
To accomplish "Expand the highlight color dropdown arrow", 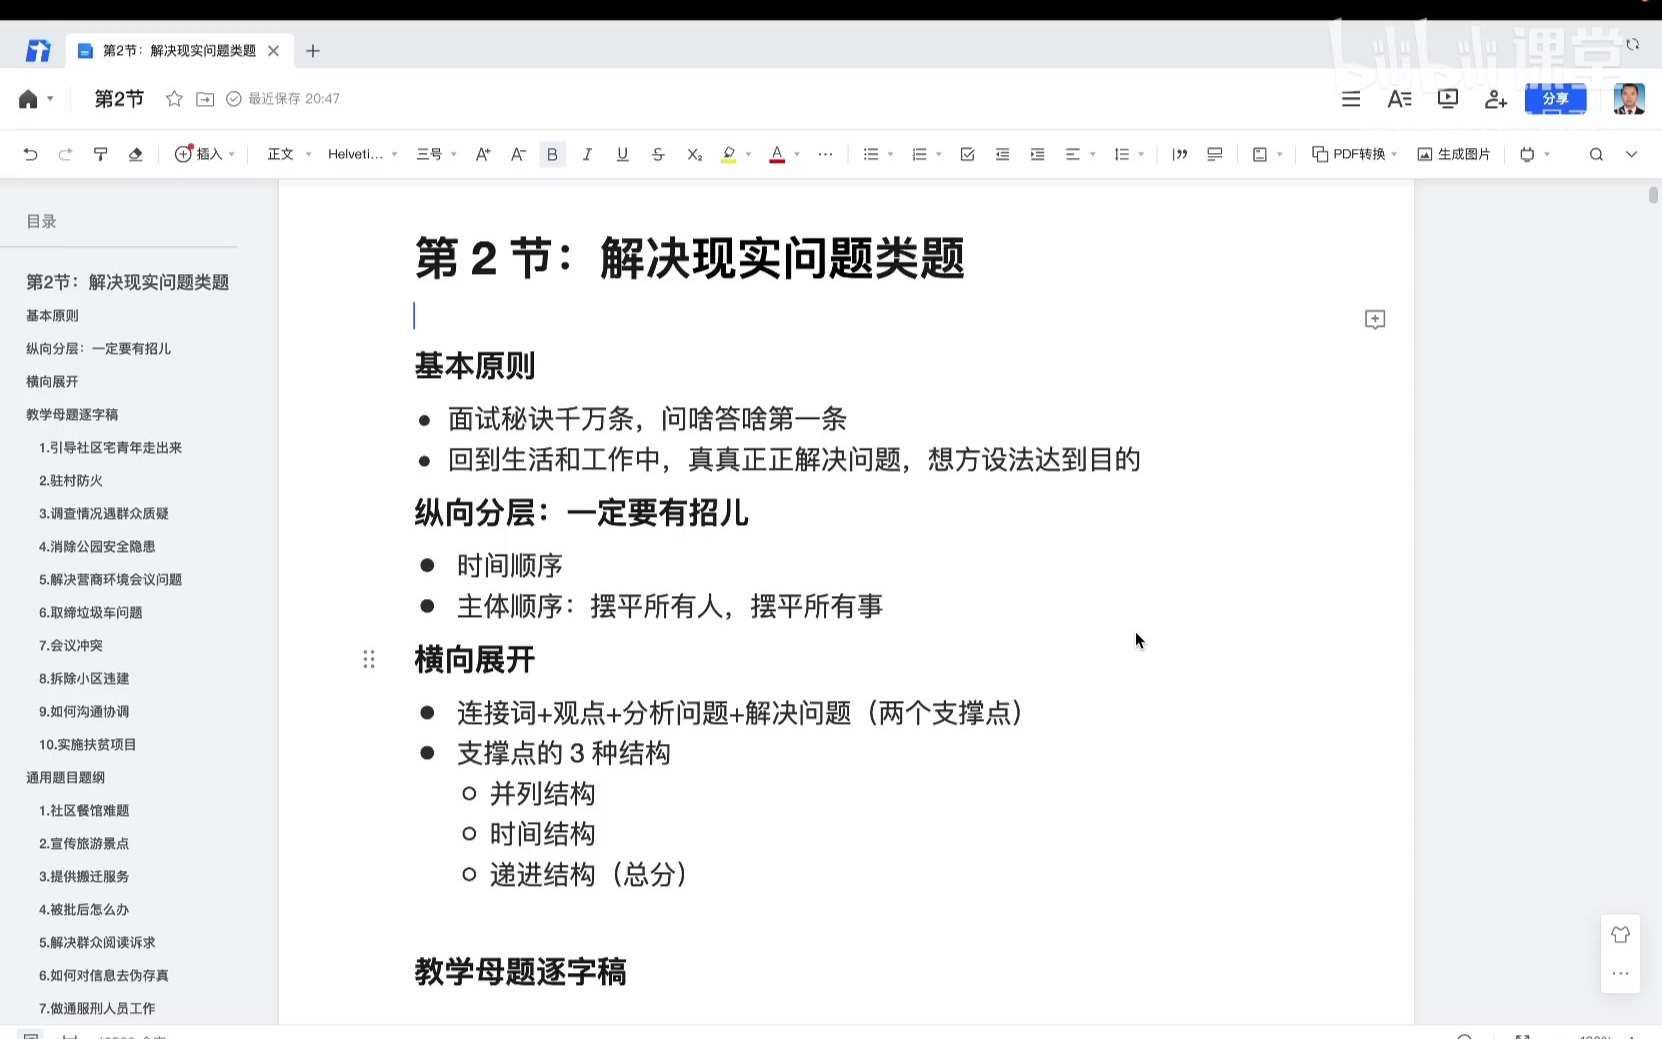I will tap(748, 154).
